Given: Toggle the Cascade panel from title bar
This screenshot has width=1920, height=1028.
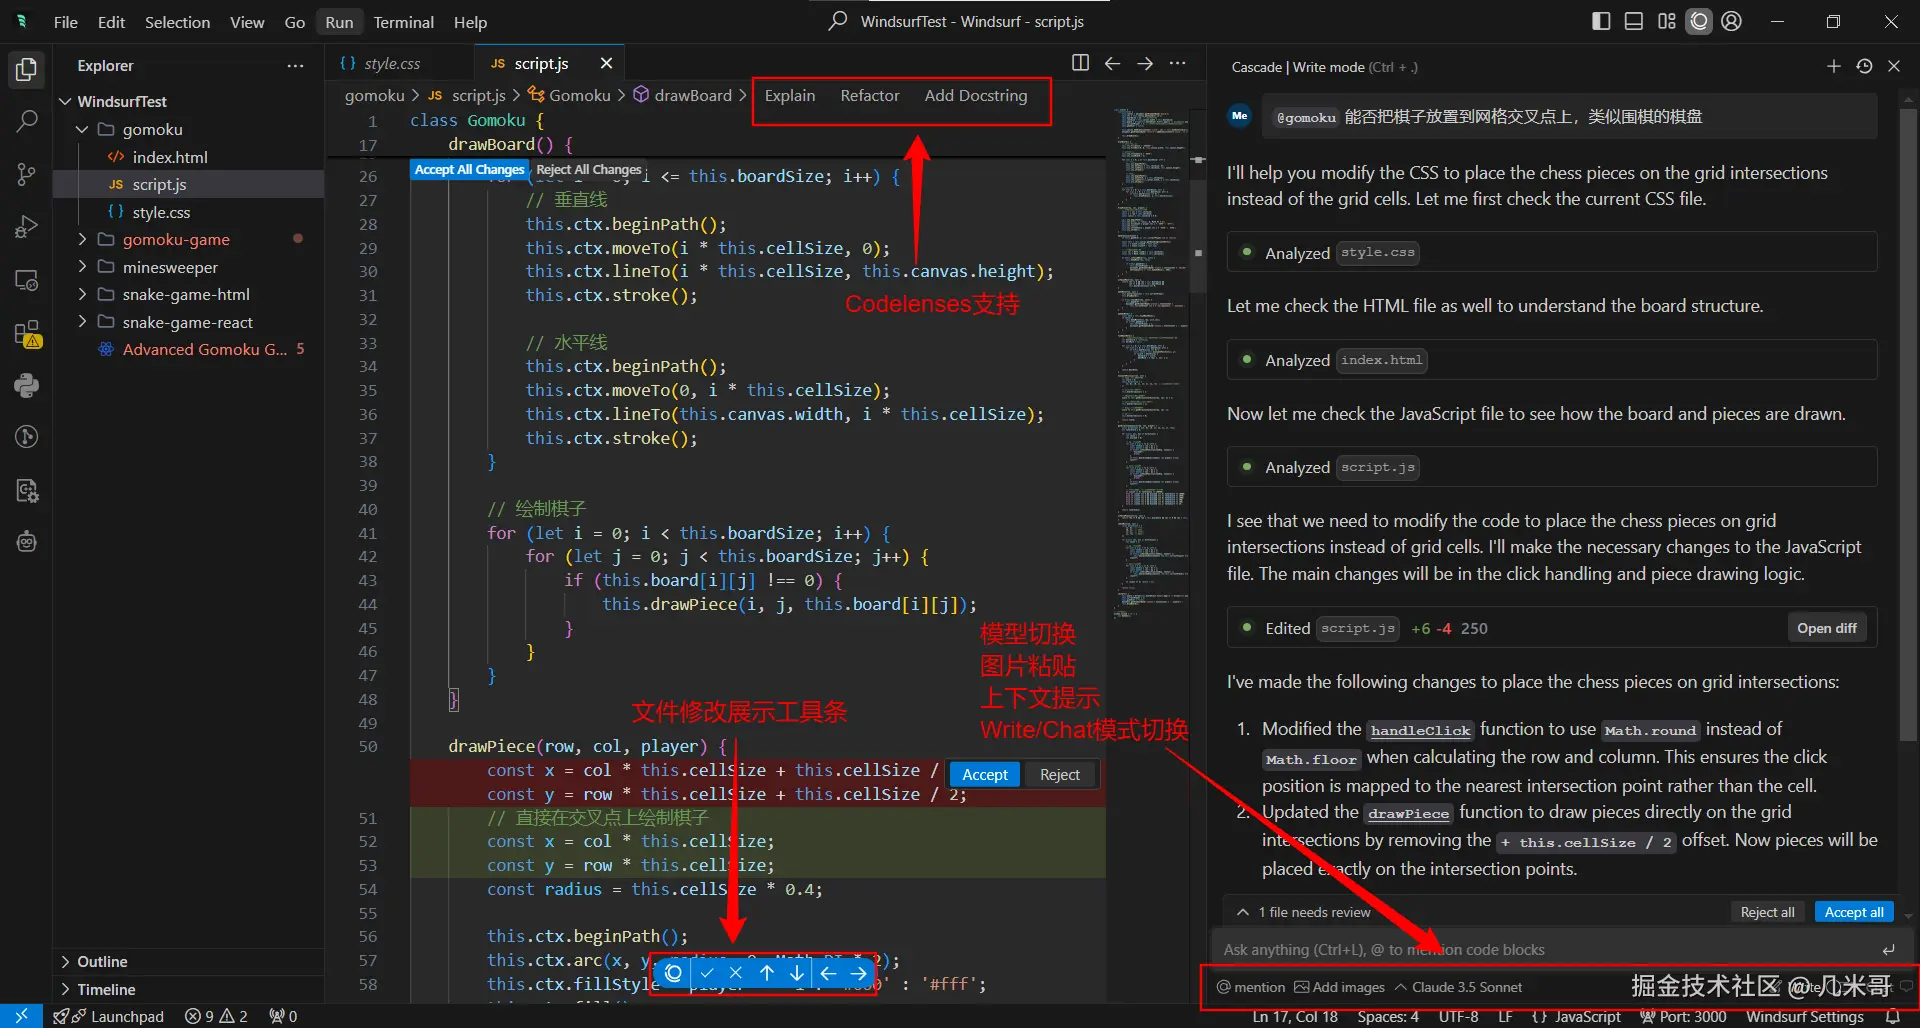Looking at the screenshot, I should [x=1699, y=21].
